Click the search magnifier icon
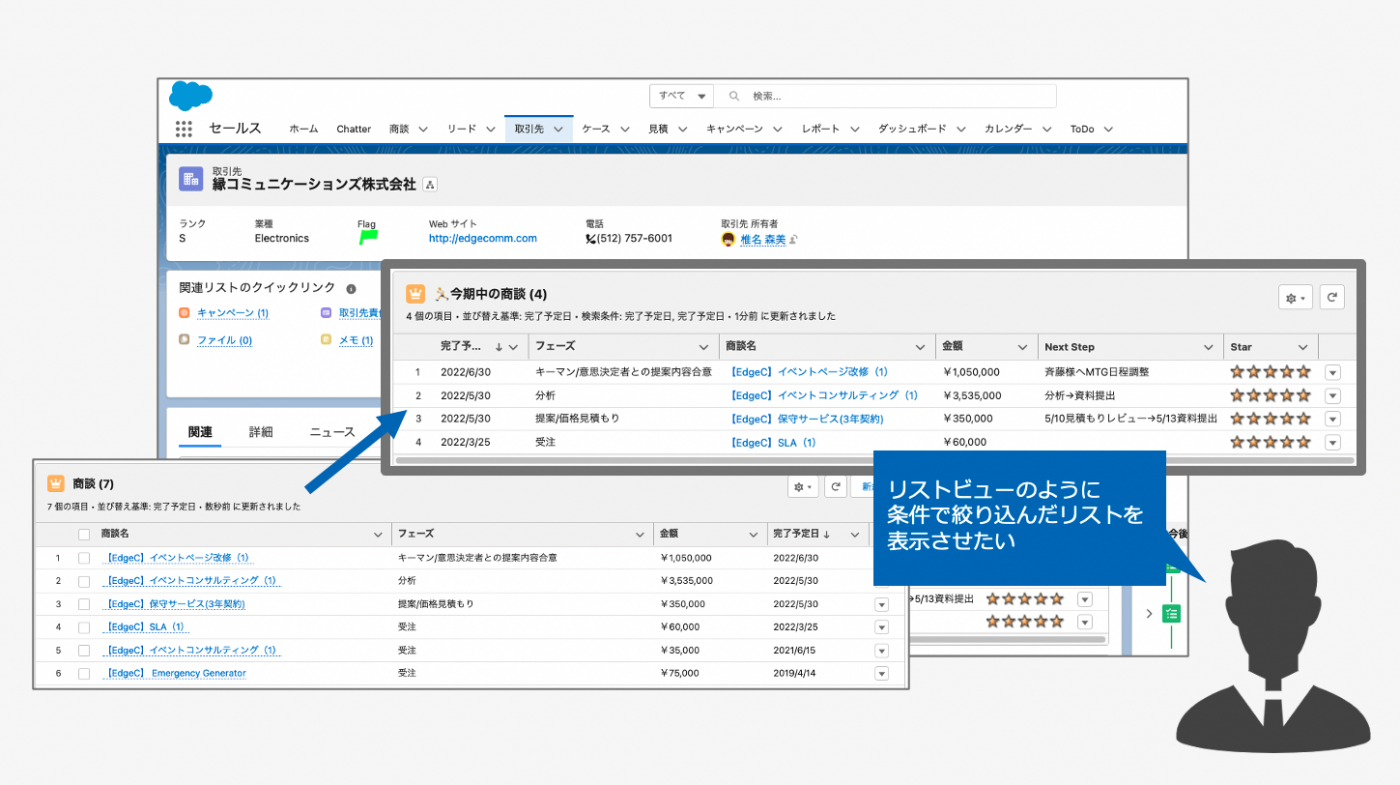 tap(734, 96)
